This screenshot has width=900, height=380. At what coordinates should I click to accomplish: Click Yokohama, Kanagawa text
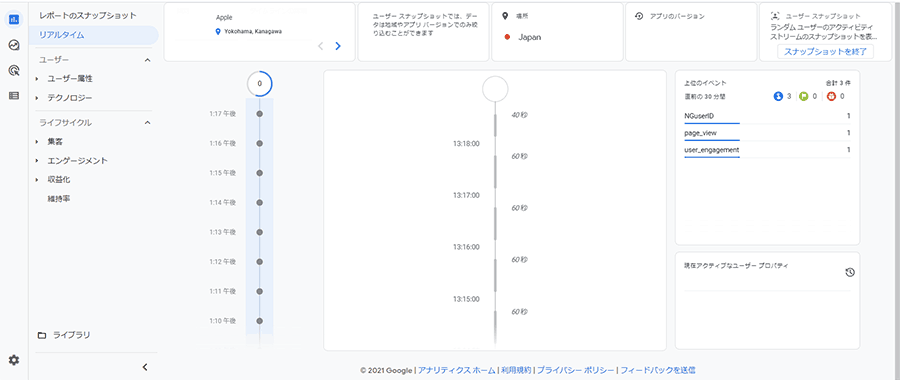(x=253, y=32)
